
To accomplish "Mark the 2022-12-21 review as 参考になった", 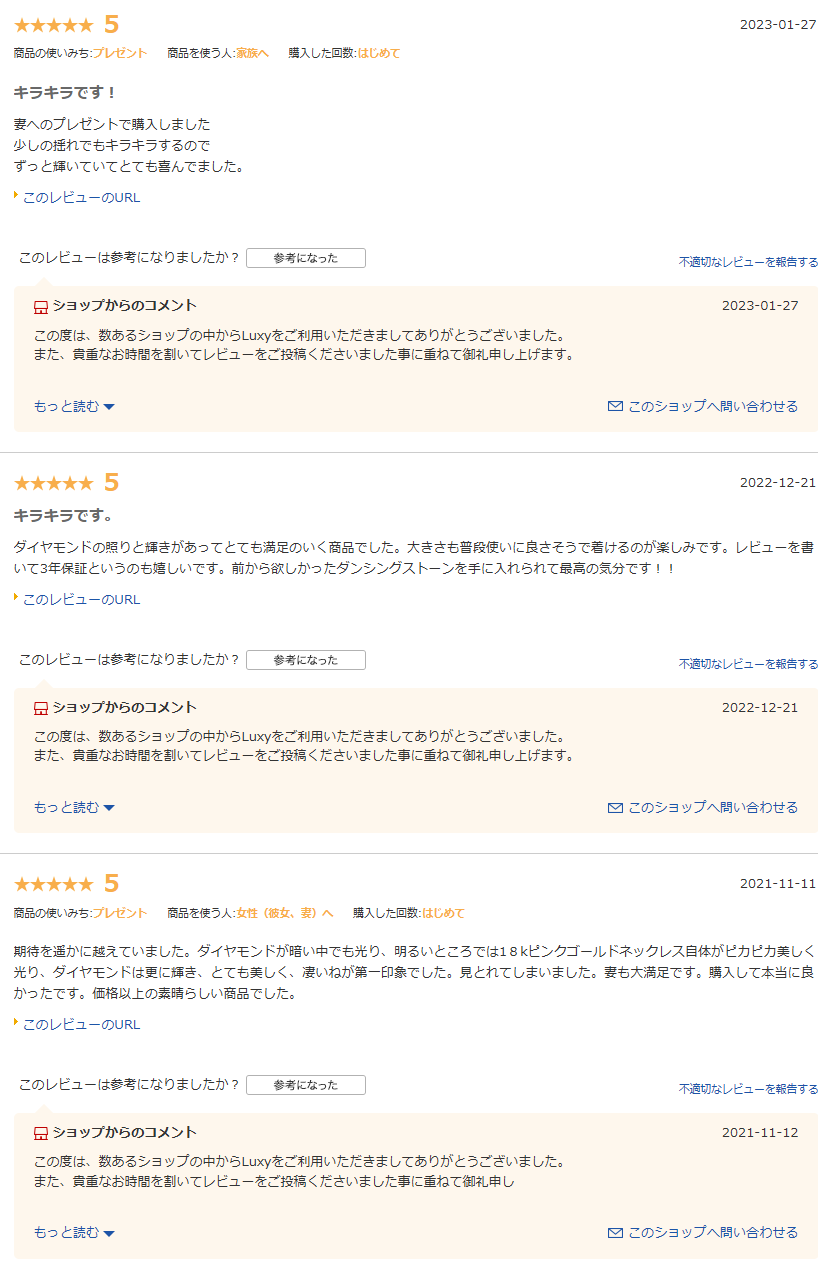I will click(x=306, y=660).
